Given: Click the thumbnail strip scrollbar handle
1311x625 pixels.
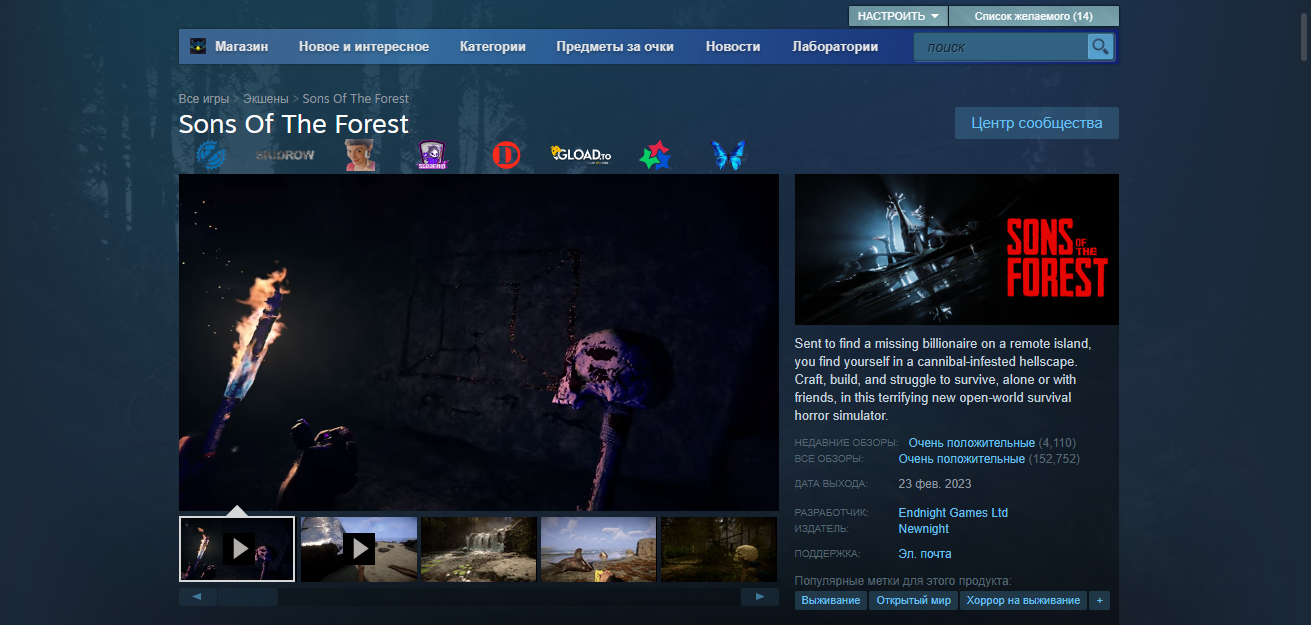Looking at the screenshot, I should pyautogui.click(x=248, y=597).
